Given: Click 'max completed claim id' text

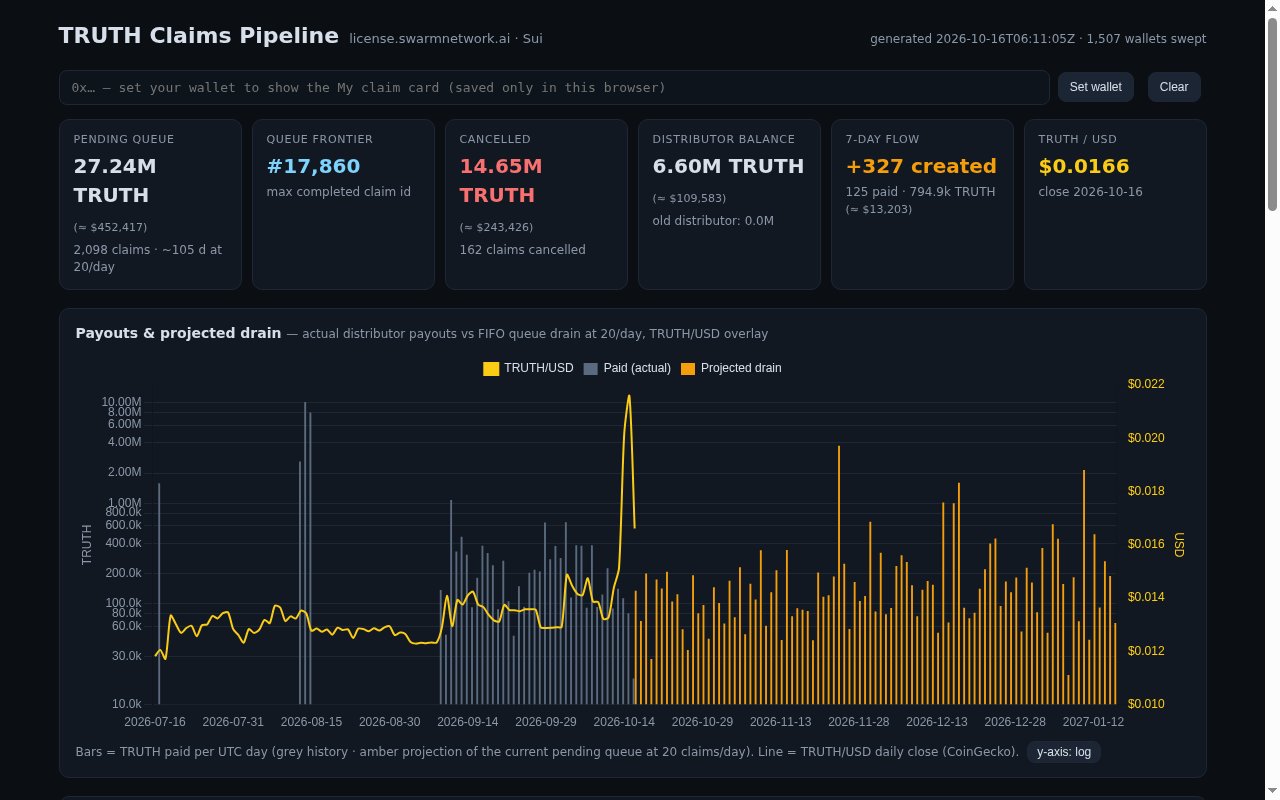Looking at the screenshot, I should 339,192.
